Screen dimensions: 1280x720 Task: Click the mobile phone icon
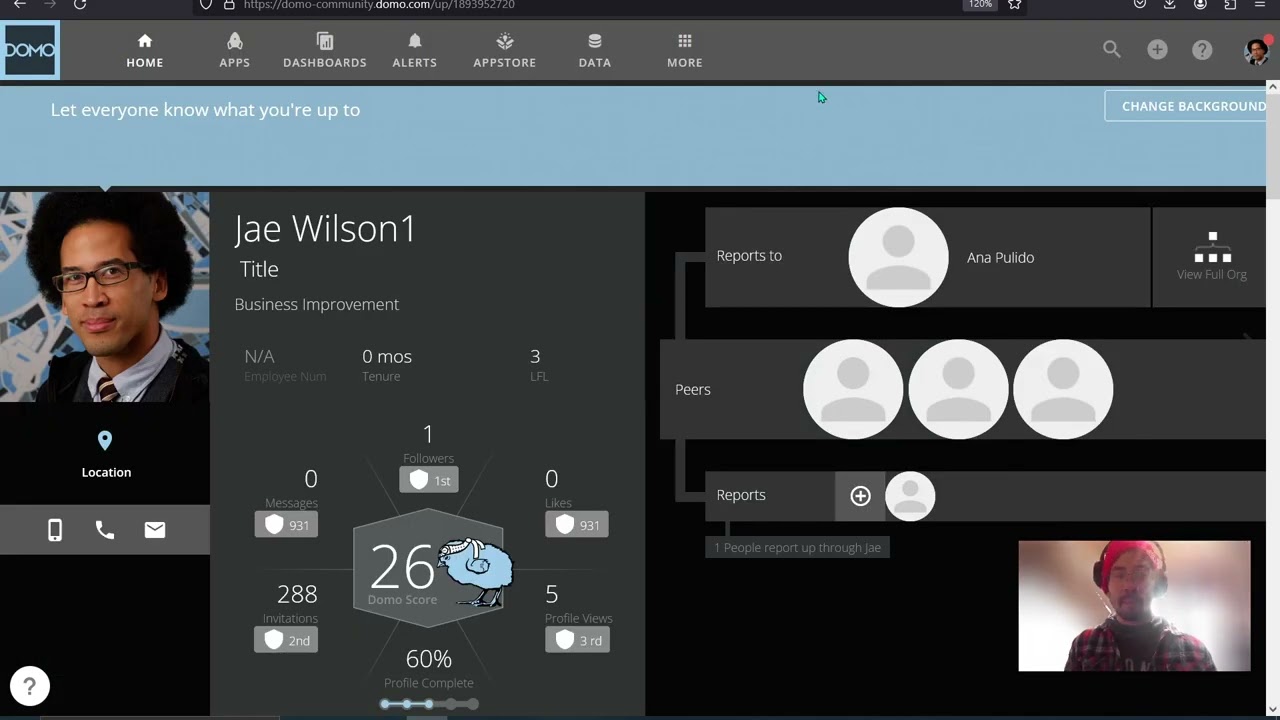pyautogui.click(x=55, y=530)
